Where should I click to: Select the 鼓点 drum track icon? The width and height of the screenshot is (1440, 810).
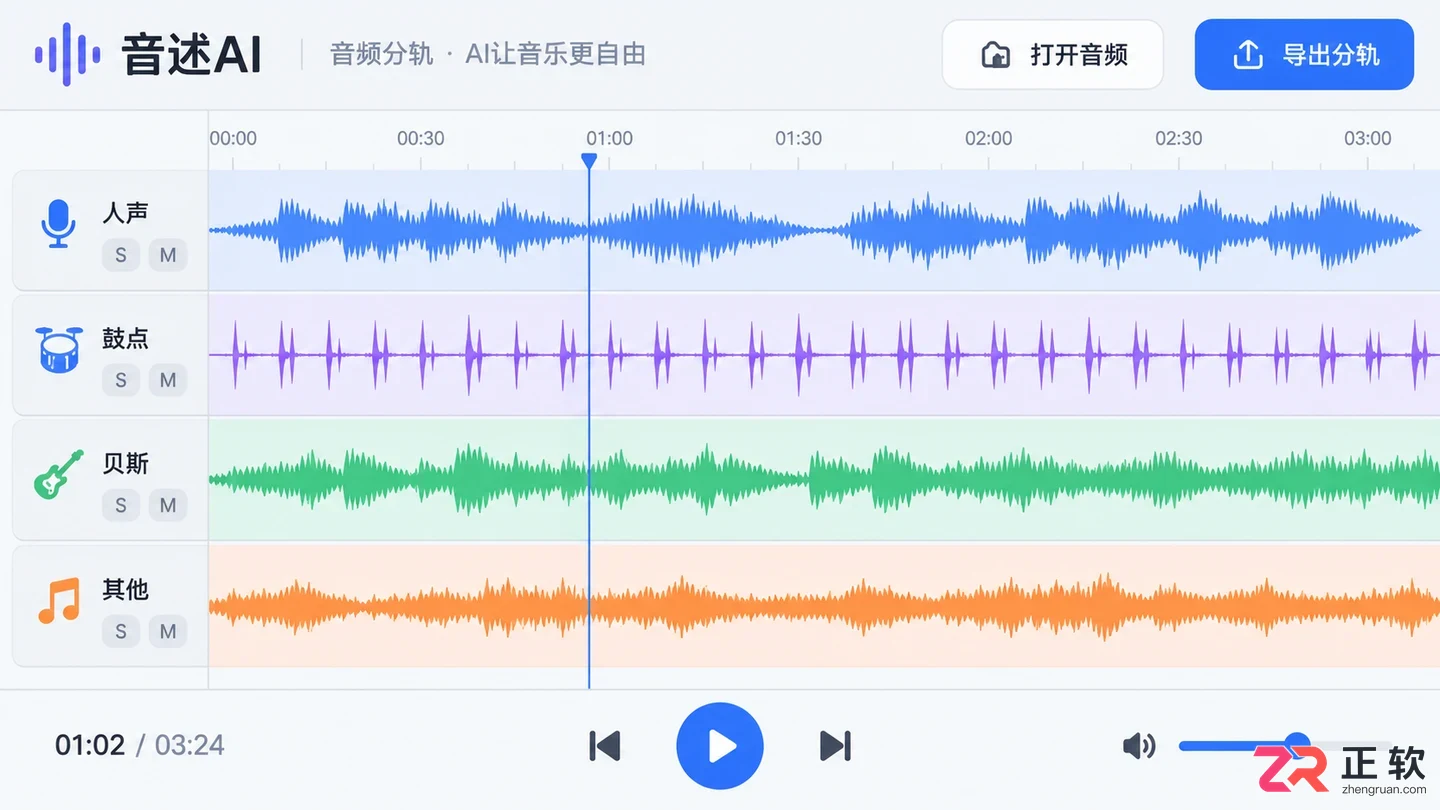click(58, 349)
